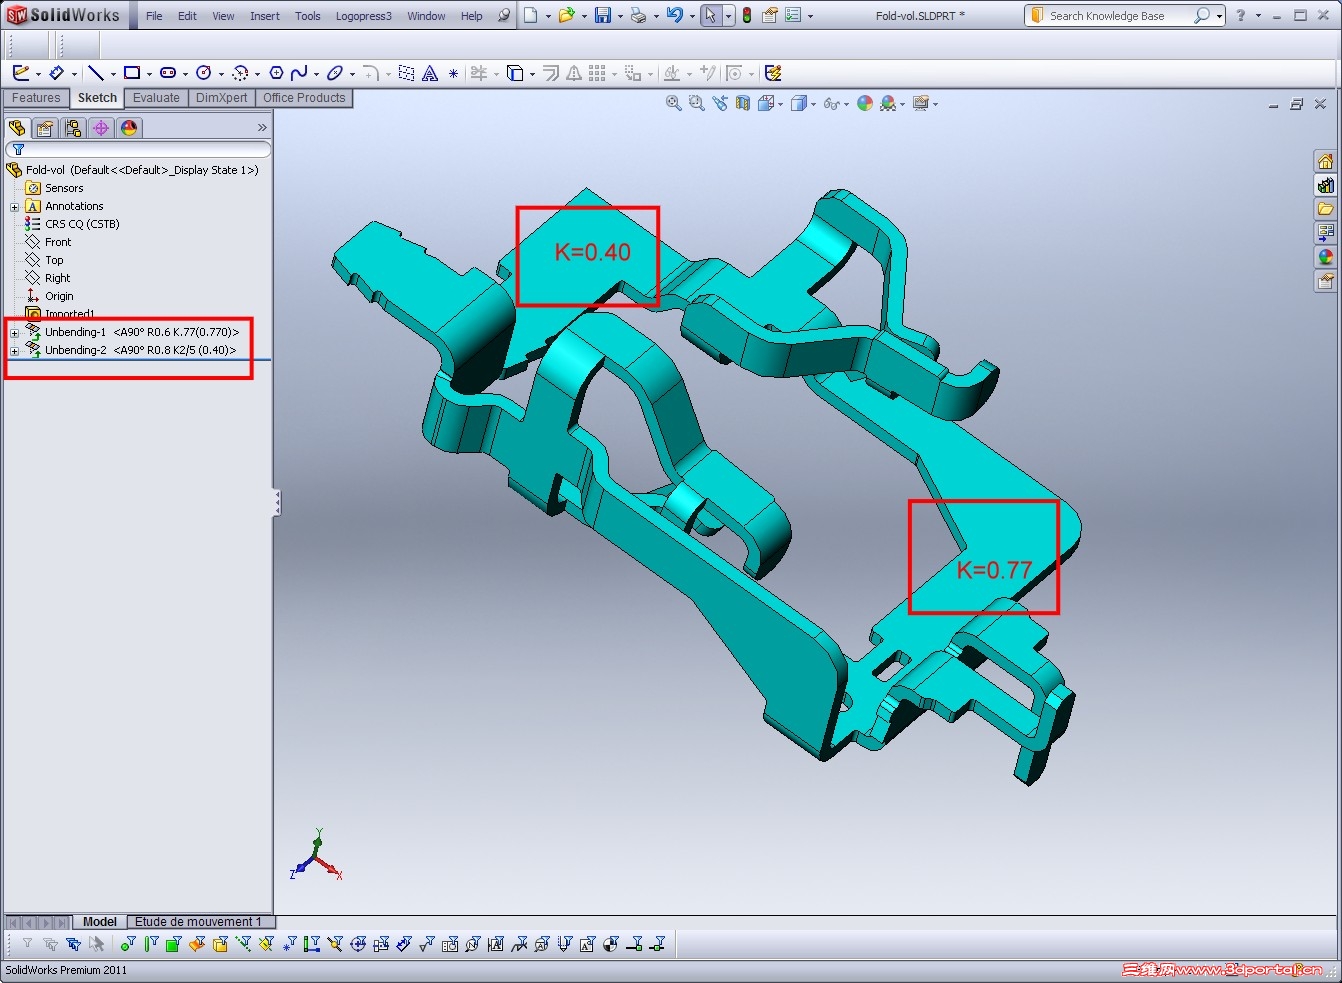Open Appearances tab in task pane

[1325, 258]
